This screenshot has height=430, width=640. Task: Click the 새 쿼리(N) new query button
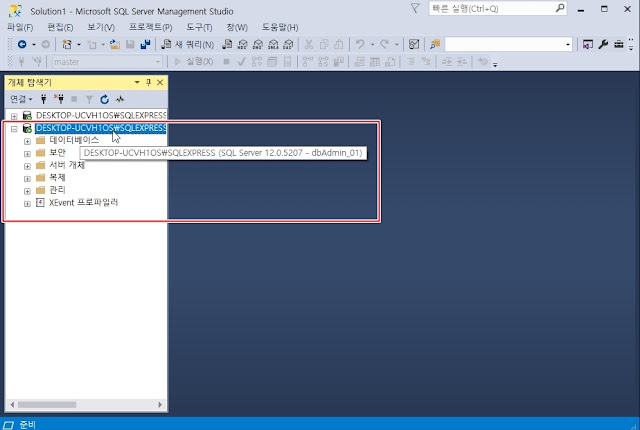[x=188, y=44]
